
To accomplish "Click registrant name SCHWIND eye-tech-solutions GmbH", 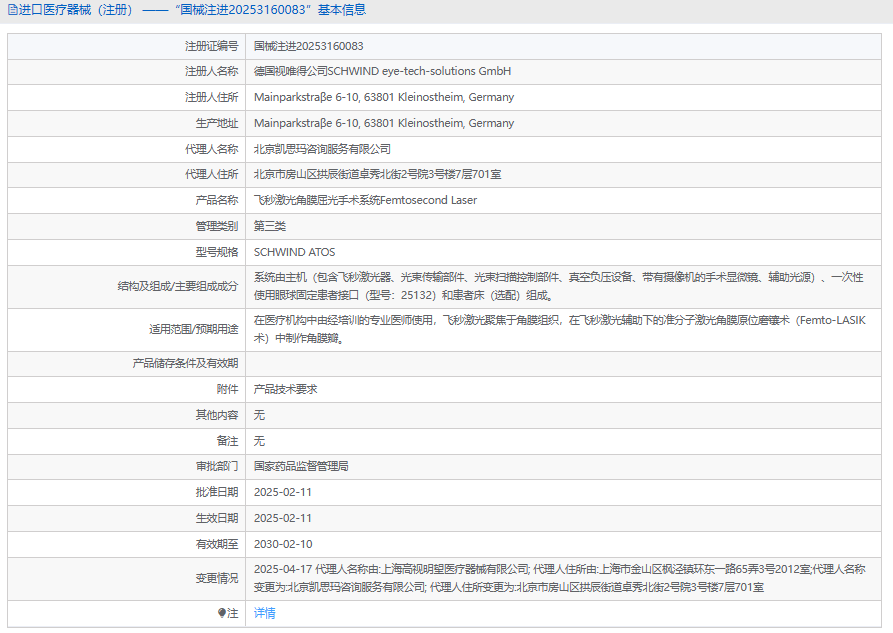I will click(382, 72).
